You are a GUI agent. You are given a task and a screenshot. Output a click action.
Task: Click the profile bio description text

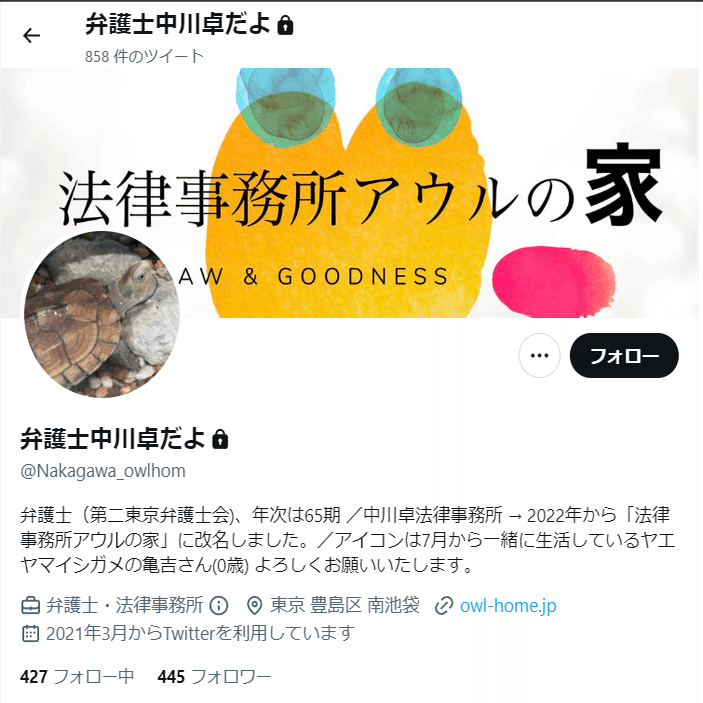pos(347,540)
